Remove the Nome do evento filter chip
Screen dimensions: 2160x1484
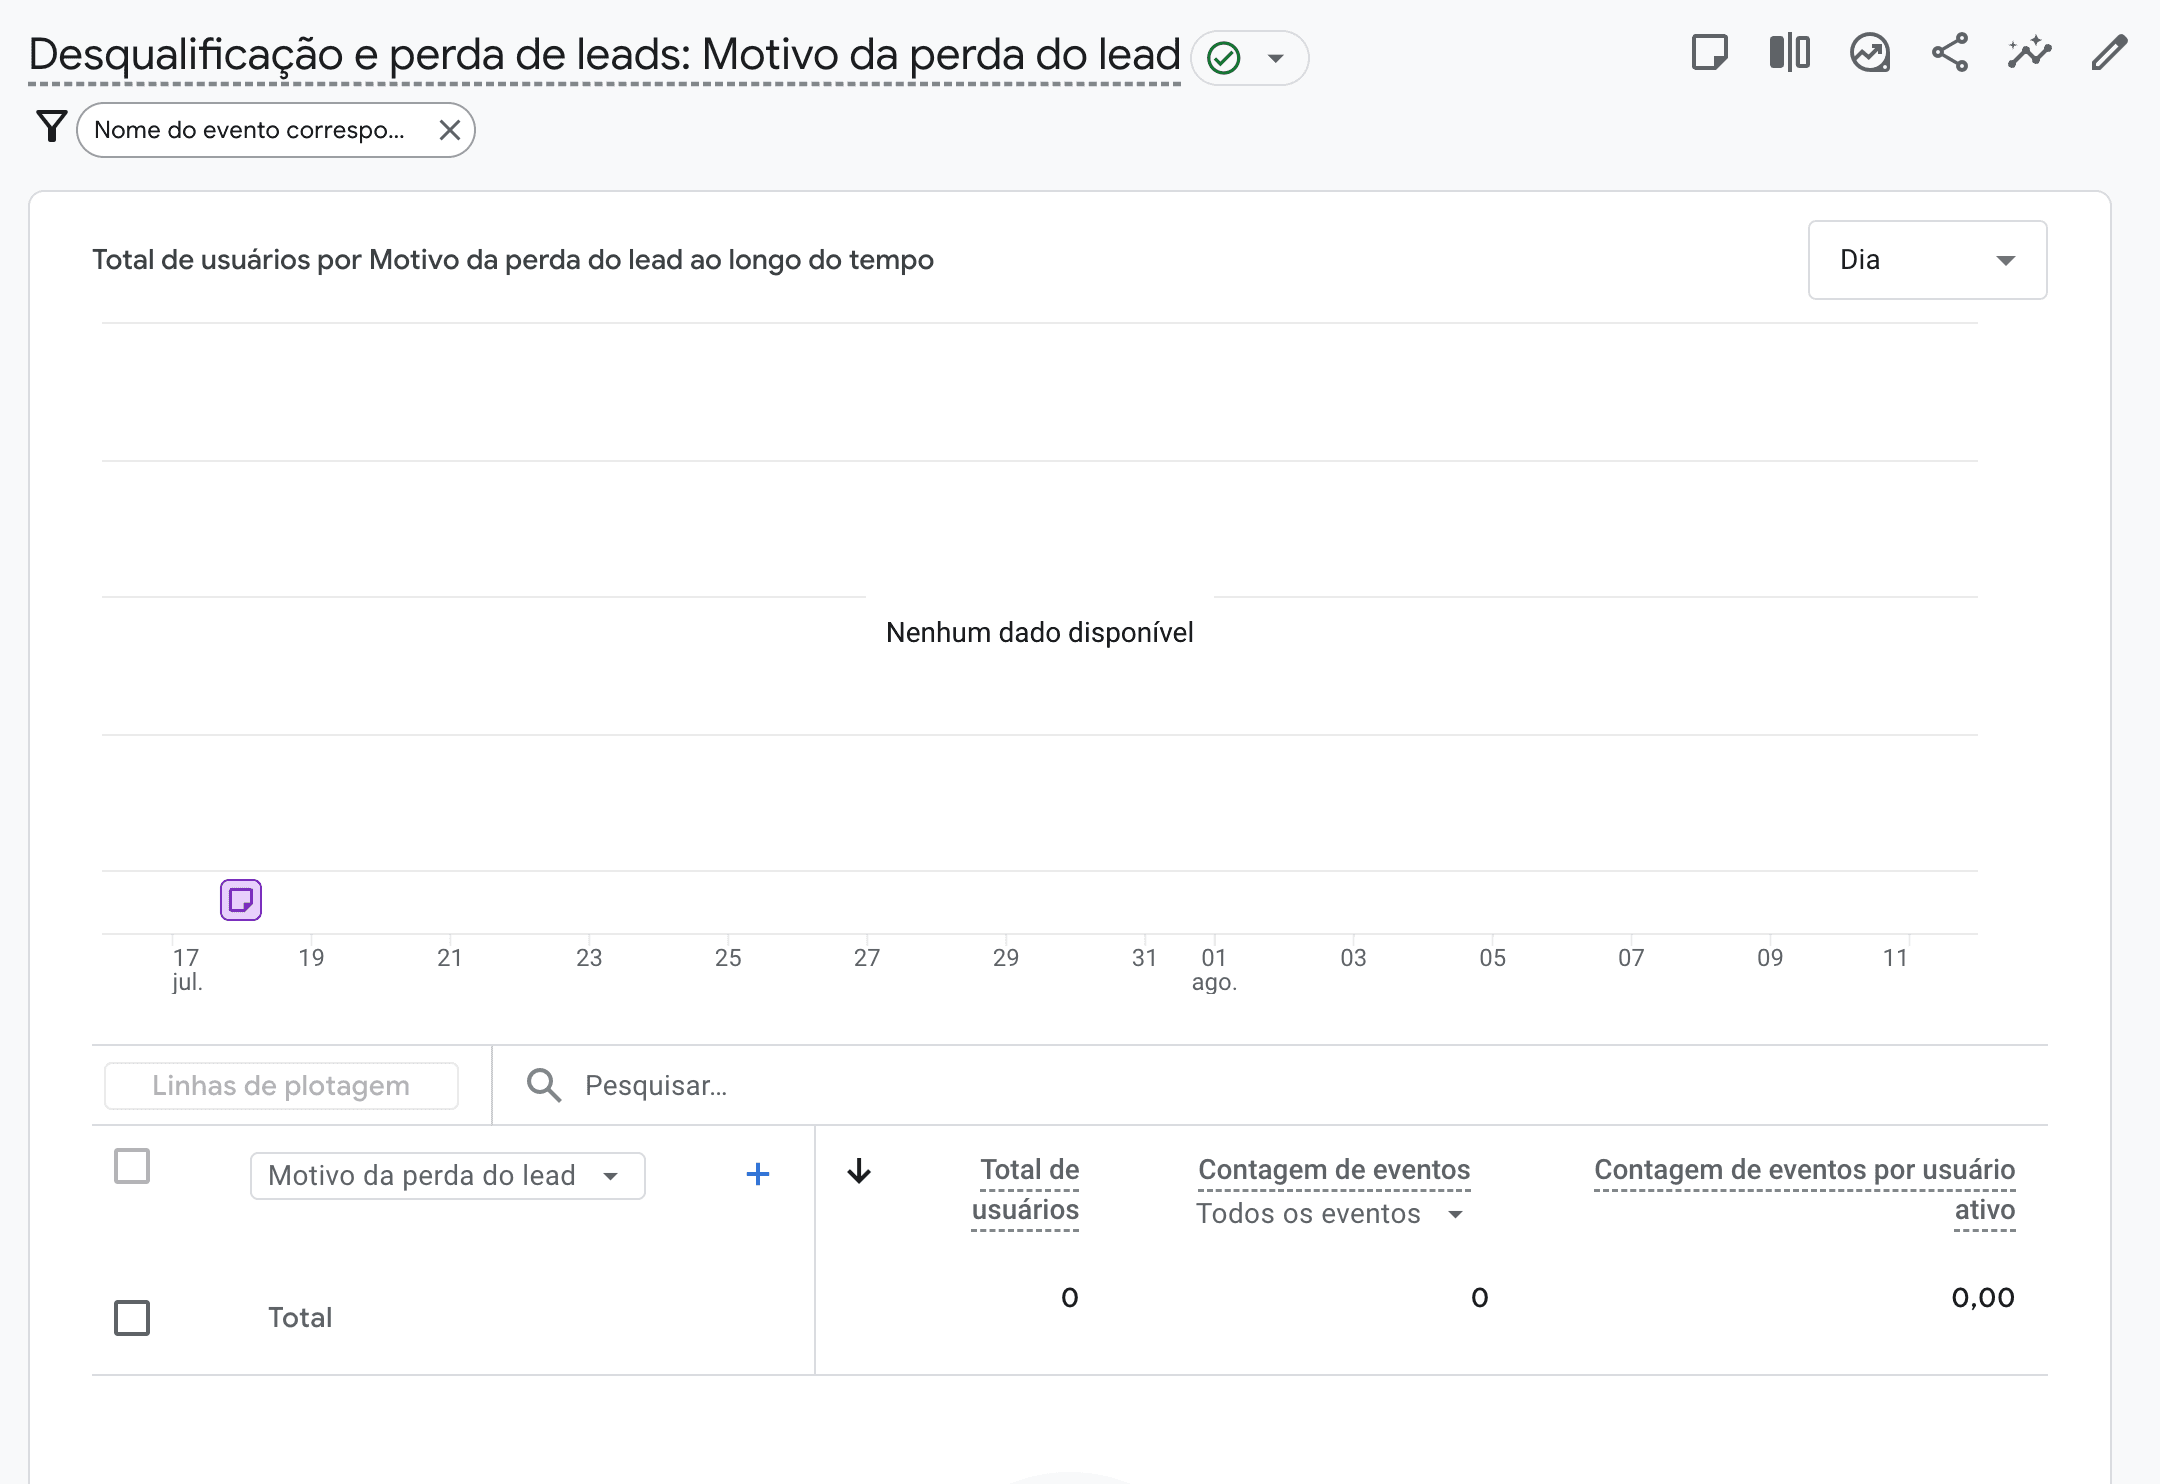pos(450,130)
